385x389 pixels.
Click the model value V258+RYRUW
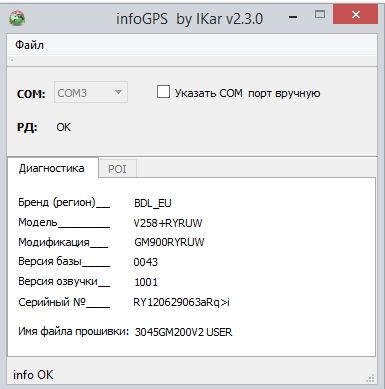[x=168, y=223]
